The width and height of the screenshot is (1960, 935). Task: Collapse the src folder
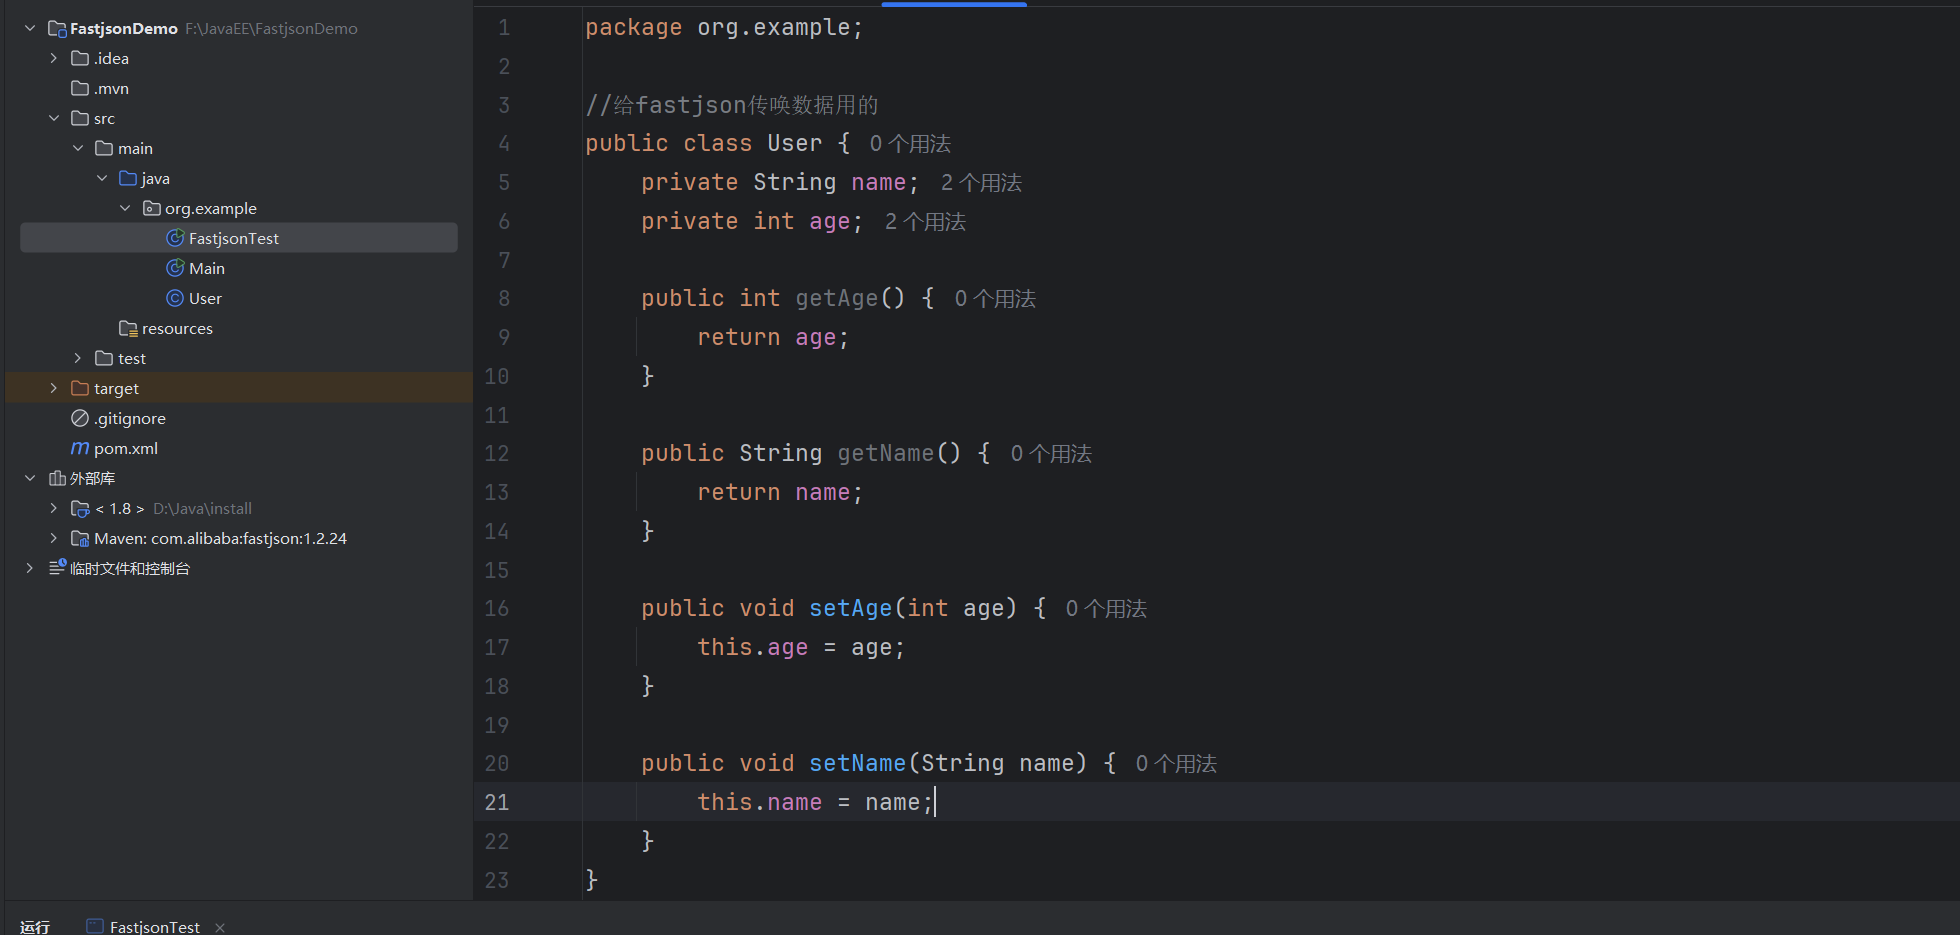click(x=54, y=118)
